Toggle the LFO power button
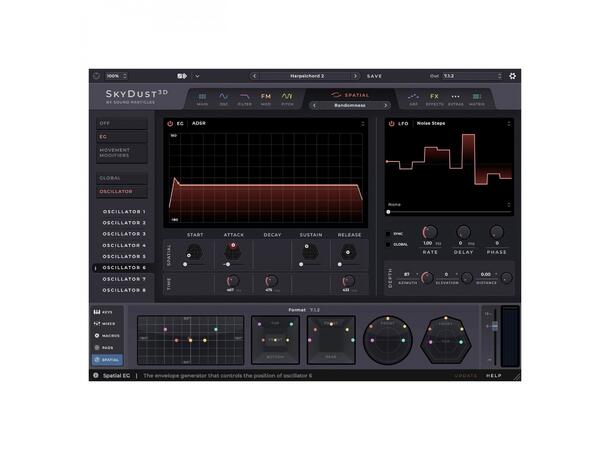 click(x=391, y=124)
